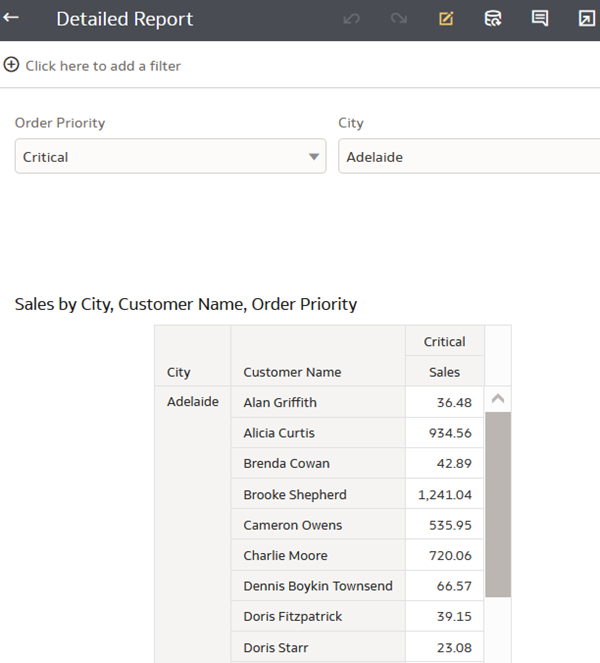The width and height of the screenshot is (600, 663).
Task: Click the Customer Name column header
Action: [318, 356]
